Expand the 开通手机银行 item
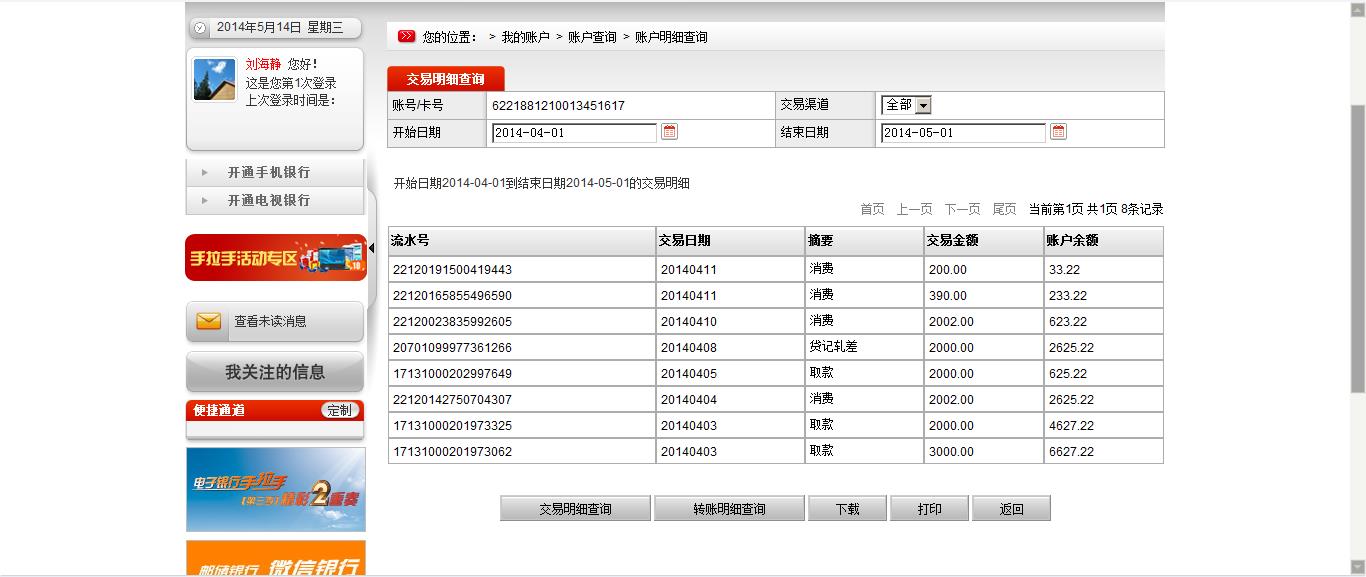Screen dimensions: 1366x577 pyautogui.click(x=268, y=172)
